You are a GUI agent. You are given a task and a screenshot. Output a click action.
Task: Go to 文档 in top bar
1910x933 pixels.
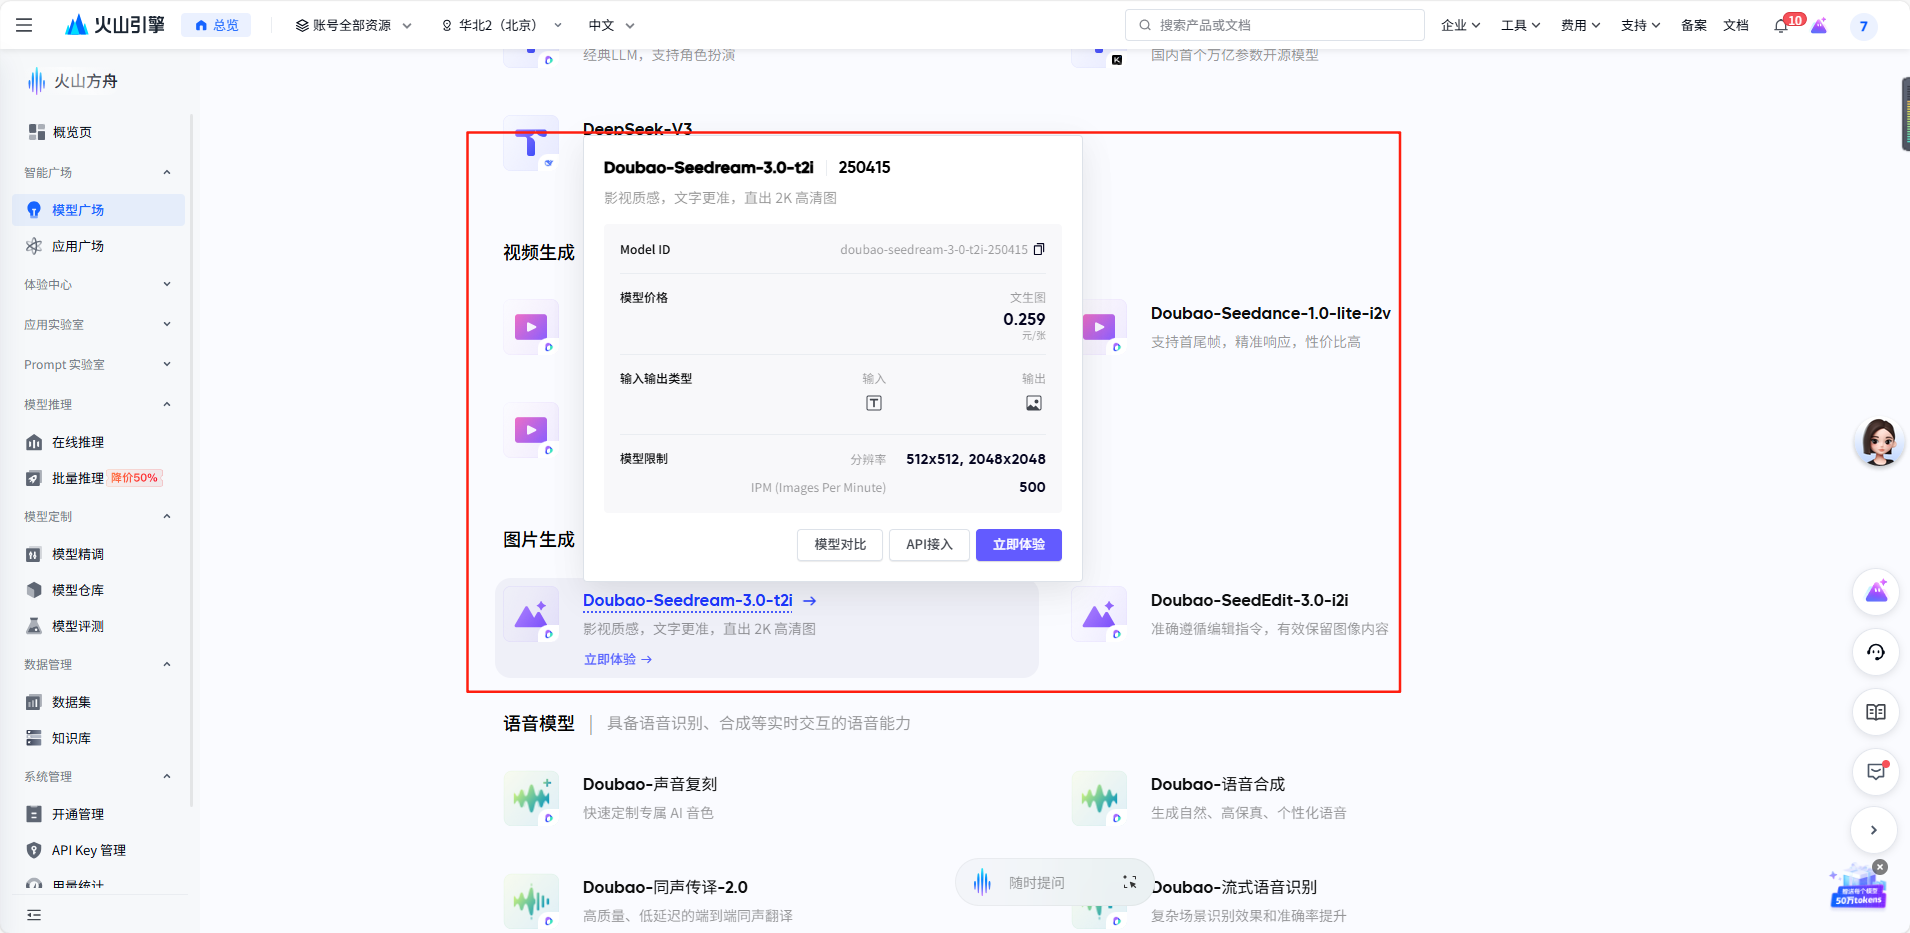1736,25
